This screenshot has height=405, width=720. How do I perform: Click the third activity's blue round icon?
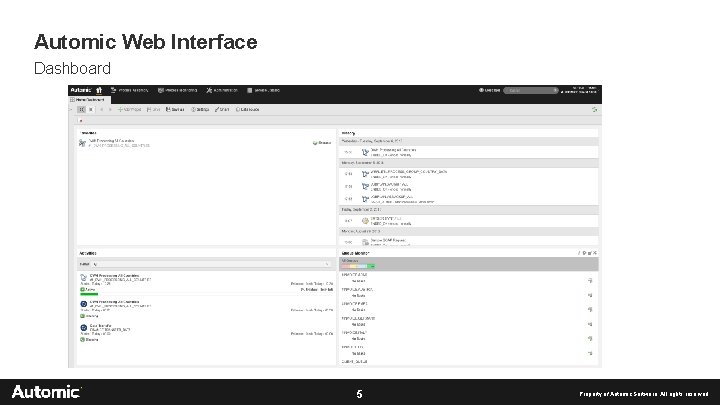84,328
